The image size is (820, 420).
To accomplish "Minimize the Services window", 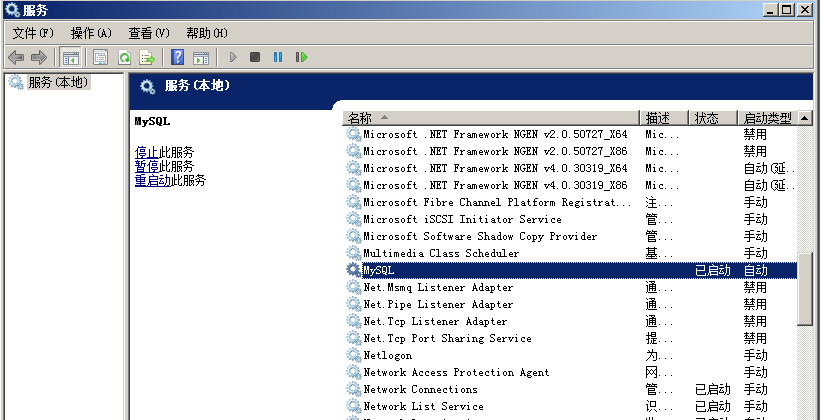I will click(x=771, y=9).
